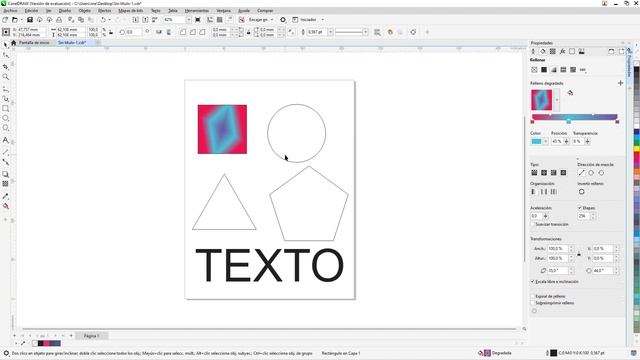Click the left magenta gradient end node
Viewport: 640px width, 360px height.
(532, 121)
